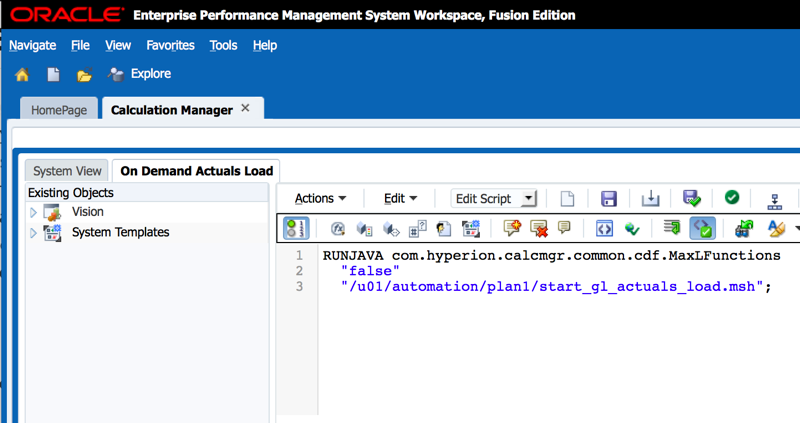Screen dimensions: 800x423
Task: Switch to the System View tab
Action: tap(67, 171)
